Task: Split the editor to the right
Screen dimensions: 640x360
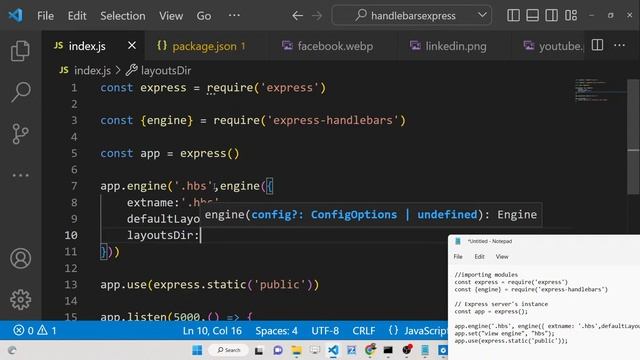Action: tap(597, 45)
